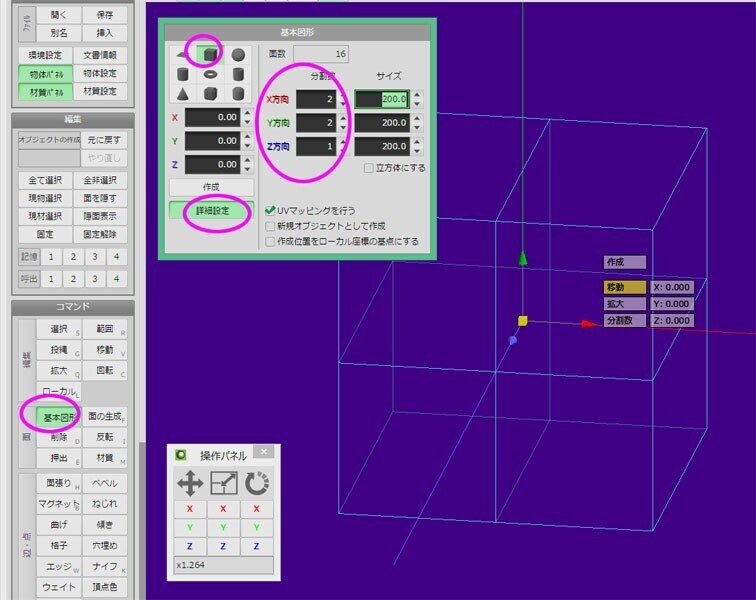756x600 pixels.
Task: Increase X position value with up arrow
Action: coord(247,113)
